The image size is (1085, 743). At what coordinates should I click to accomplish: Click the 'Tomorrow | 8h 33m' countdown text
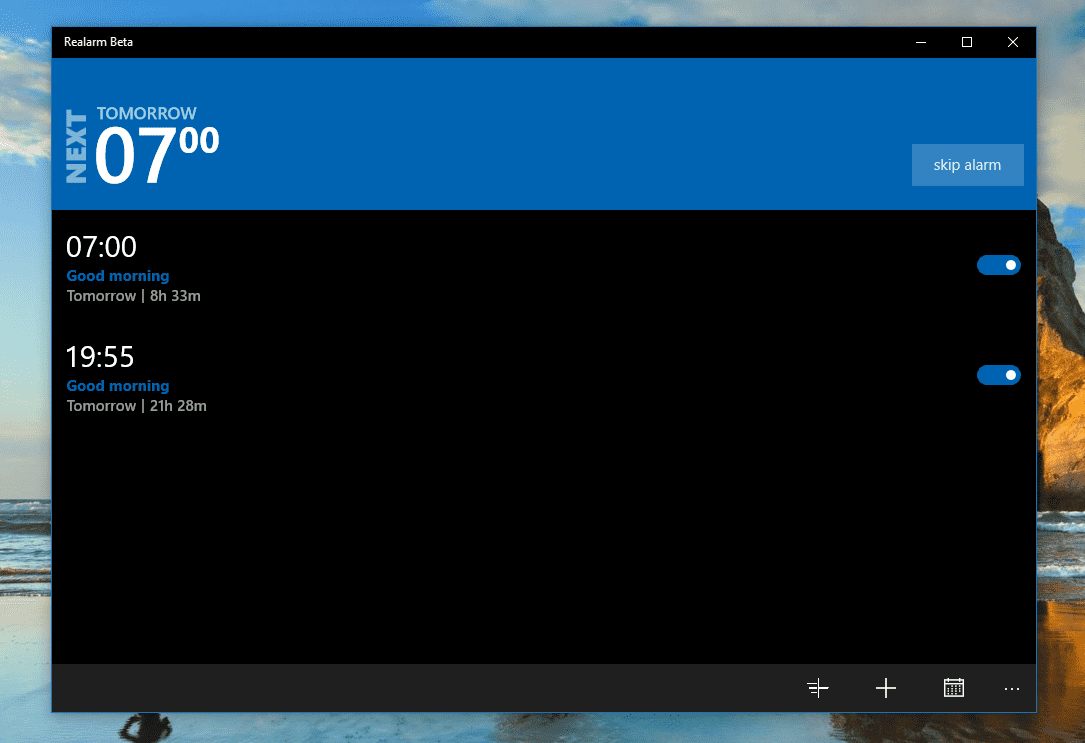coord(134,296)
